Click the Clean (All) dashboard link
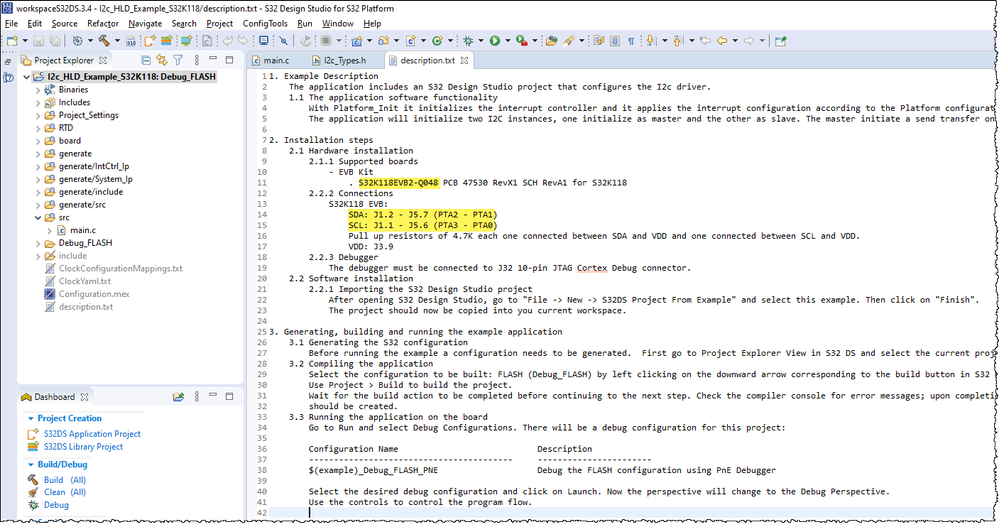The width and height of the screenshot is (999, 525). click(x=65, y=492)
